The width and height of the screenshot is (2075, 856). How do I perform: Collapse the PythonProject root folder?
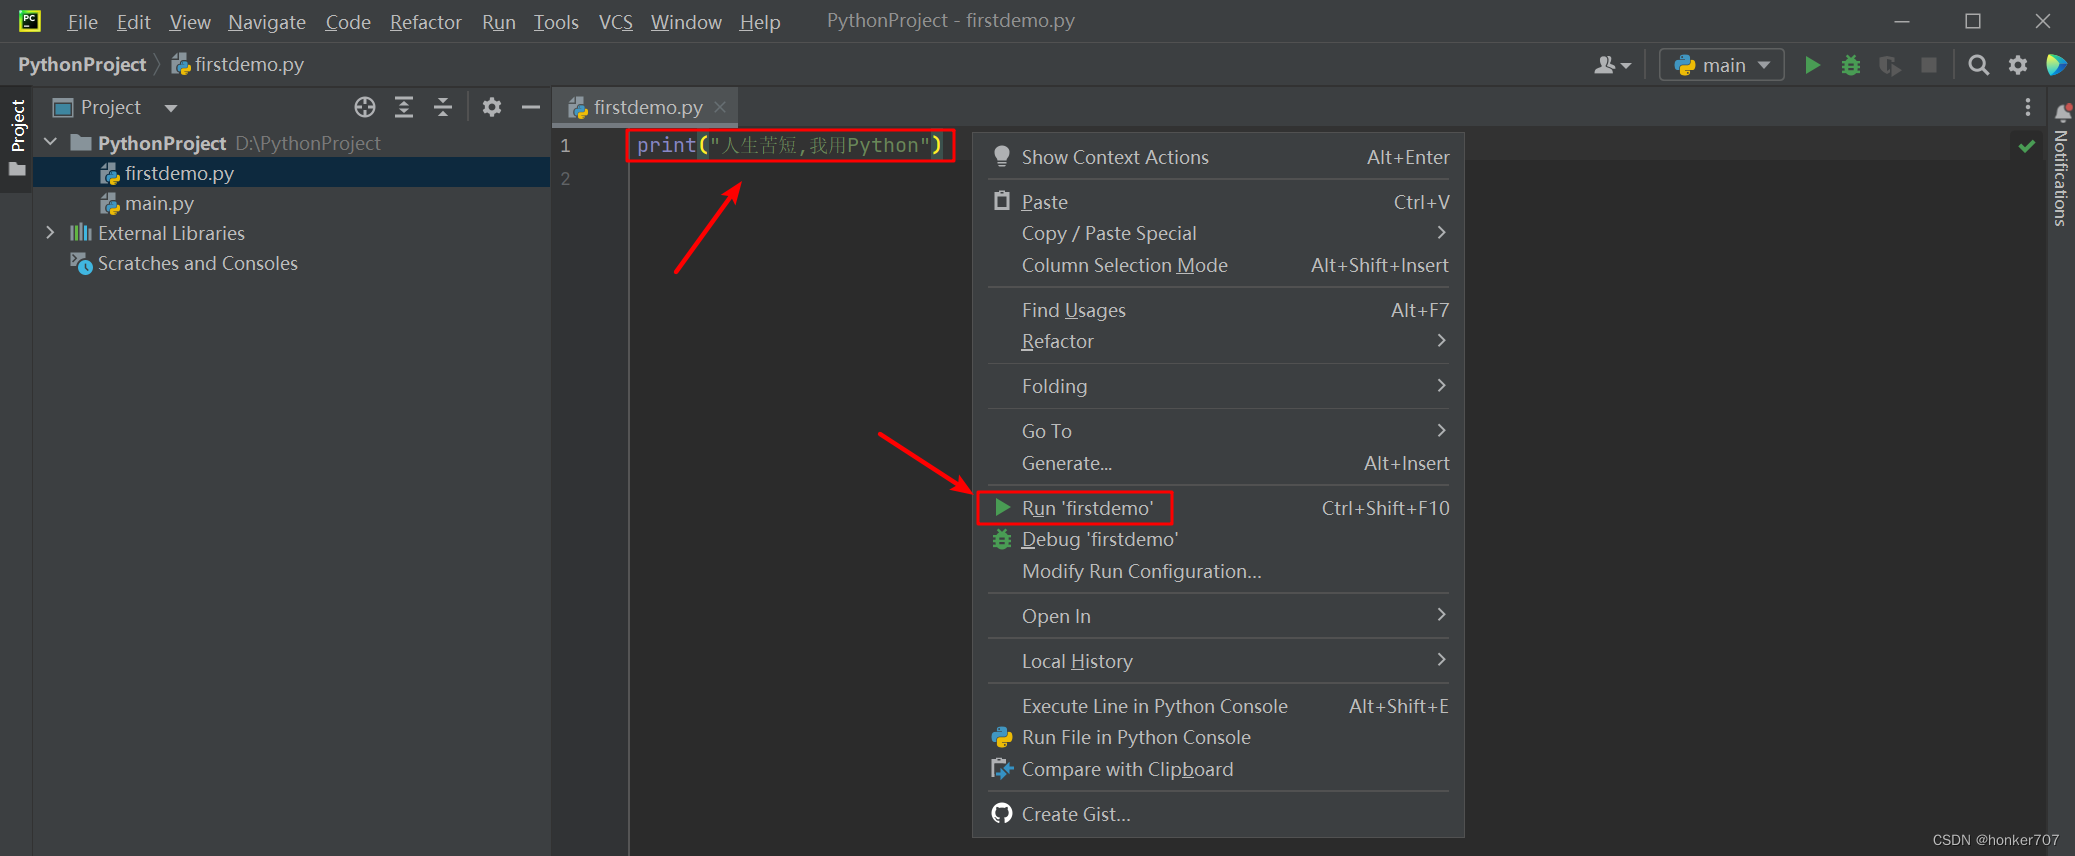(51, 143)
